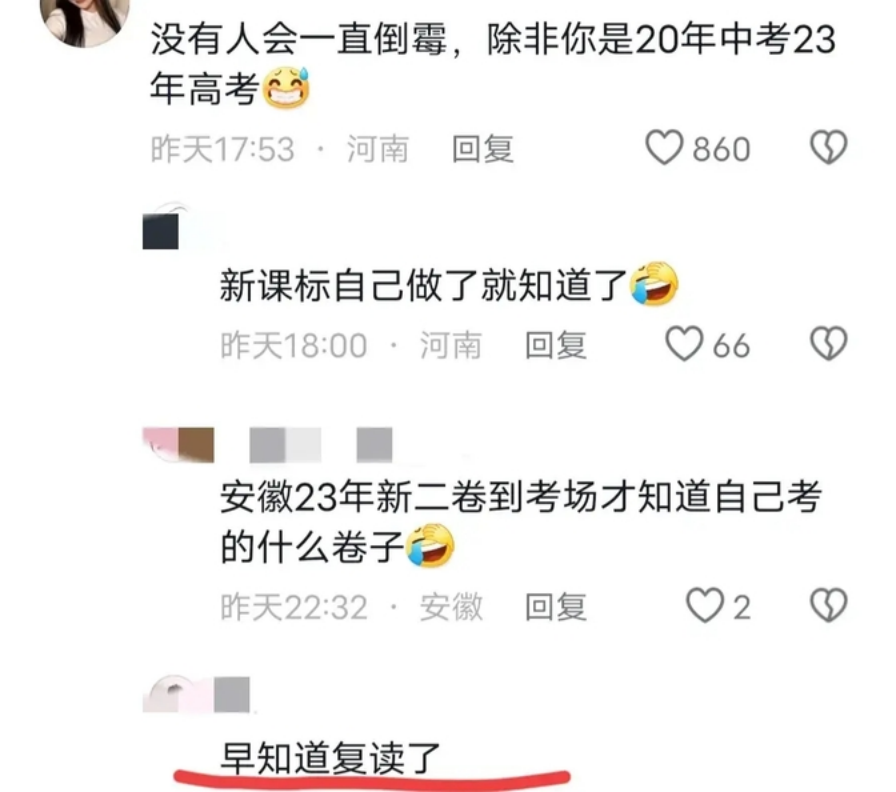Tap the 860 like count
This screenshot has width=896, height=792.
(x=721, y=149)
